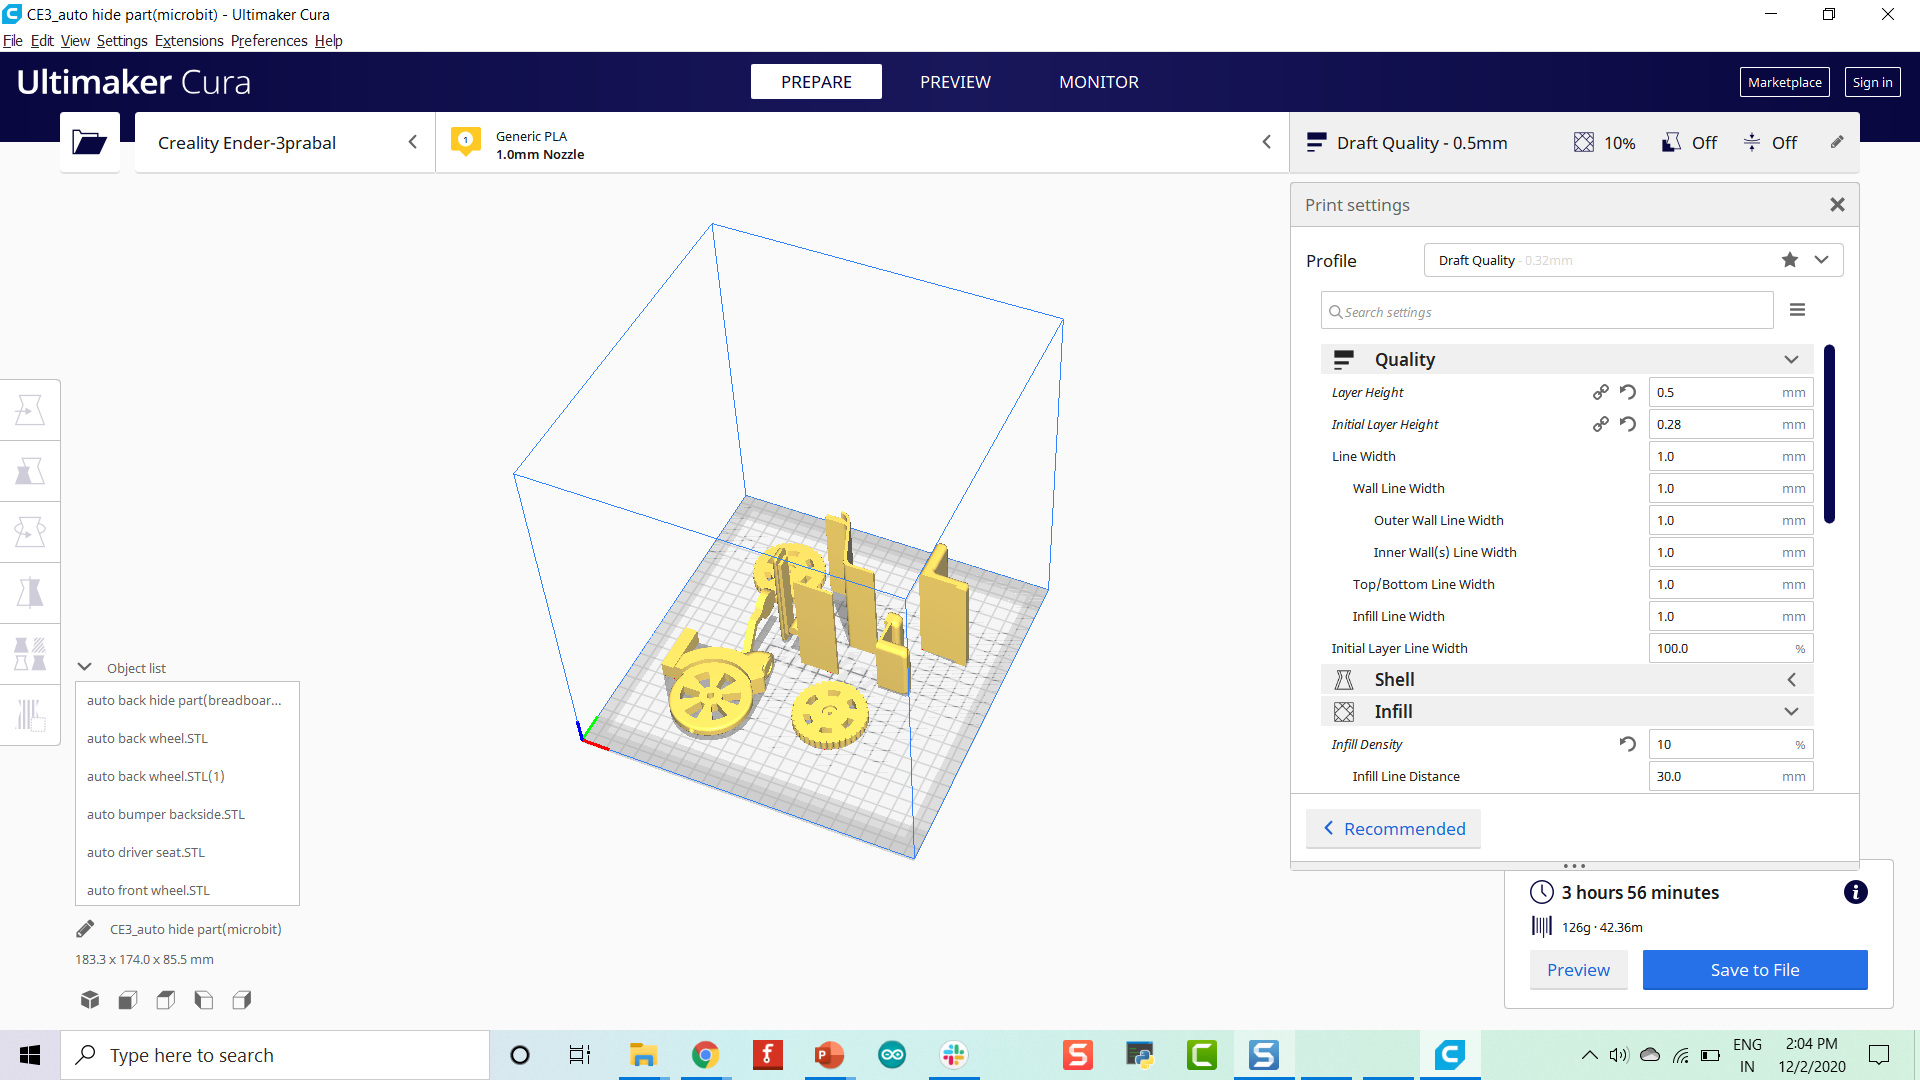Select auto driver seat.STL in object list

pyautogui.click(x=145, y=852)
